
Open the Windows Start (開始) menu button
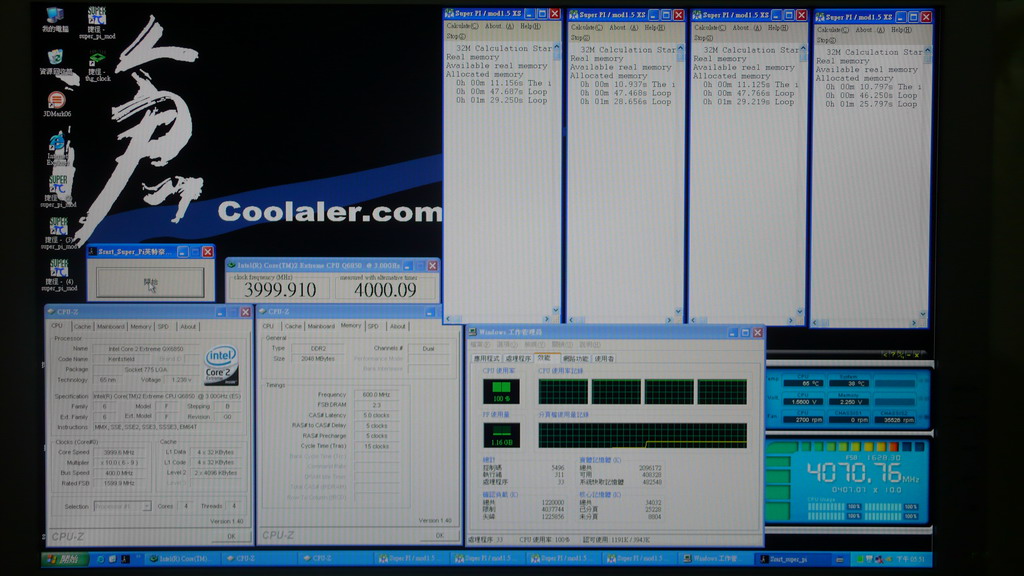pos(64,559)
